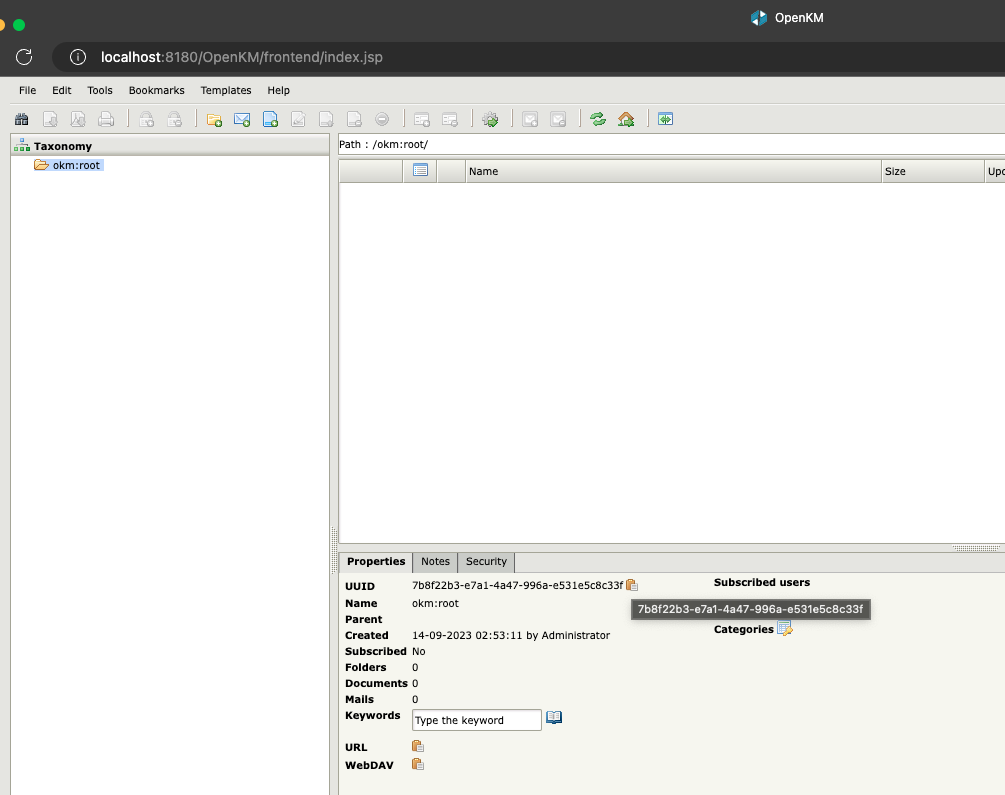Open the Templates menu
Screen dimensions: 1005x795
[226, 90]
